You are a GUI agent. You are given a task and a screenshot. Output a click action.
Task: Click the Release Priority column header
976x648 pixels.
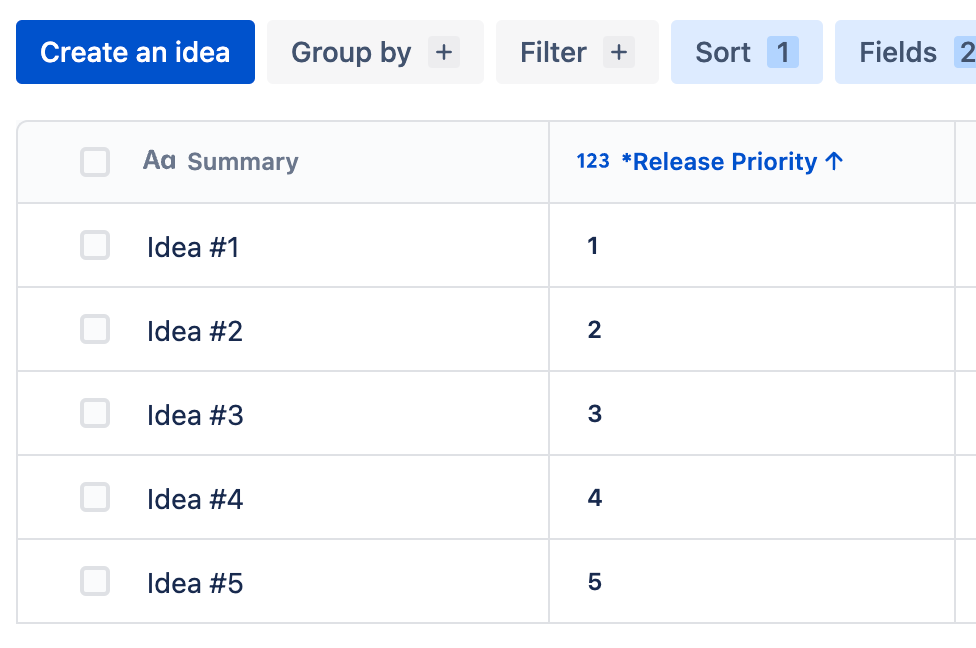tap(719, 162)
